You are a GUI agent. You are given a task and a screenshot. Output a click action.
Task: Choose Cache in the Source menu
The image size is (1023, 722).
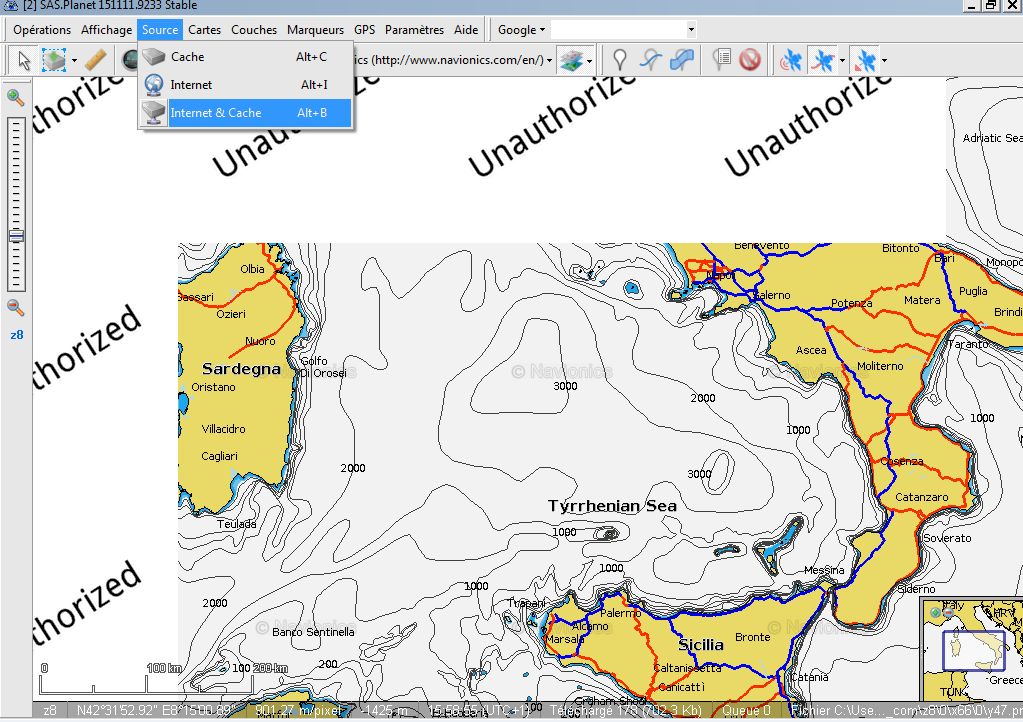(x=246, y=57)
